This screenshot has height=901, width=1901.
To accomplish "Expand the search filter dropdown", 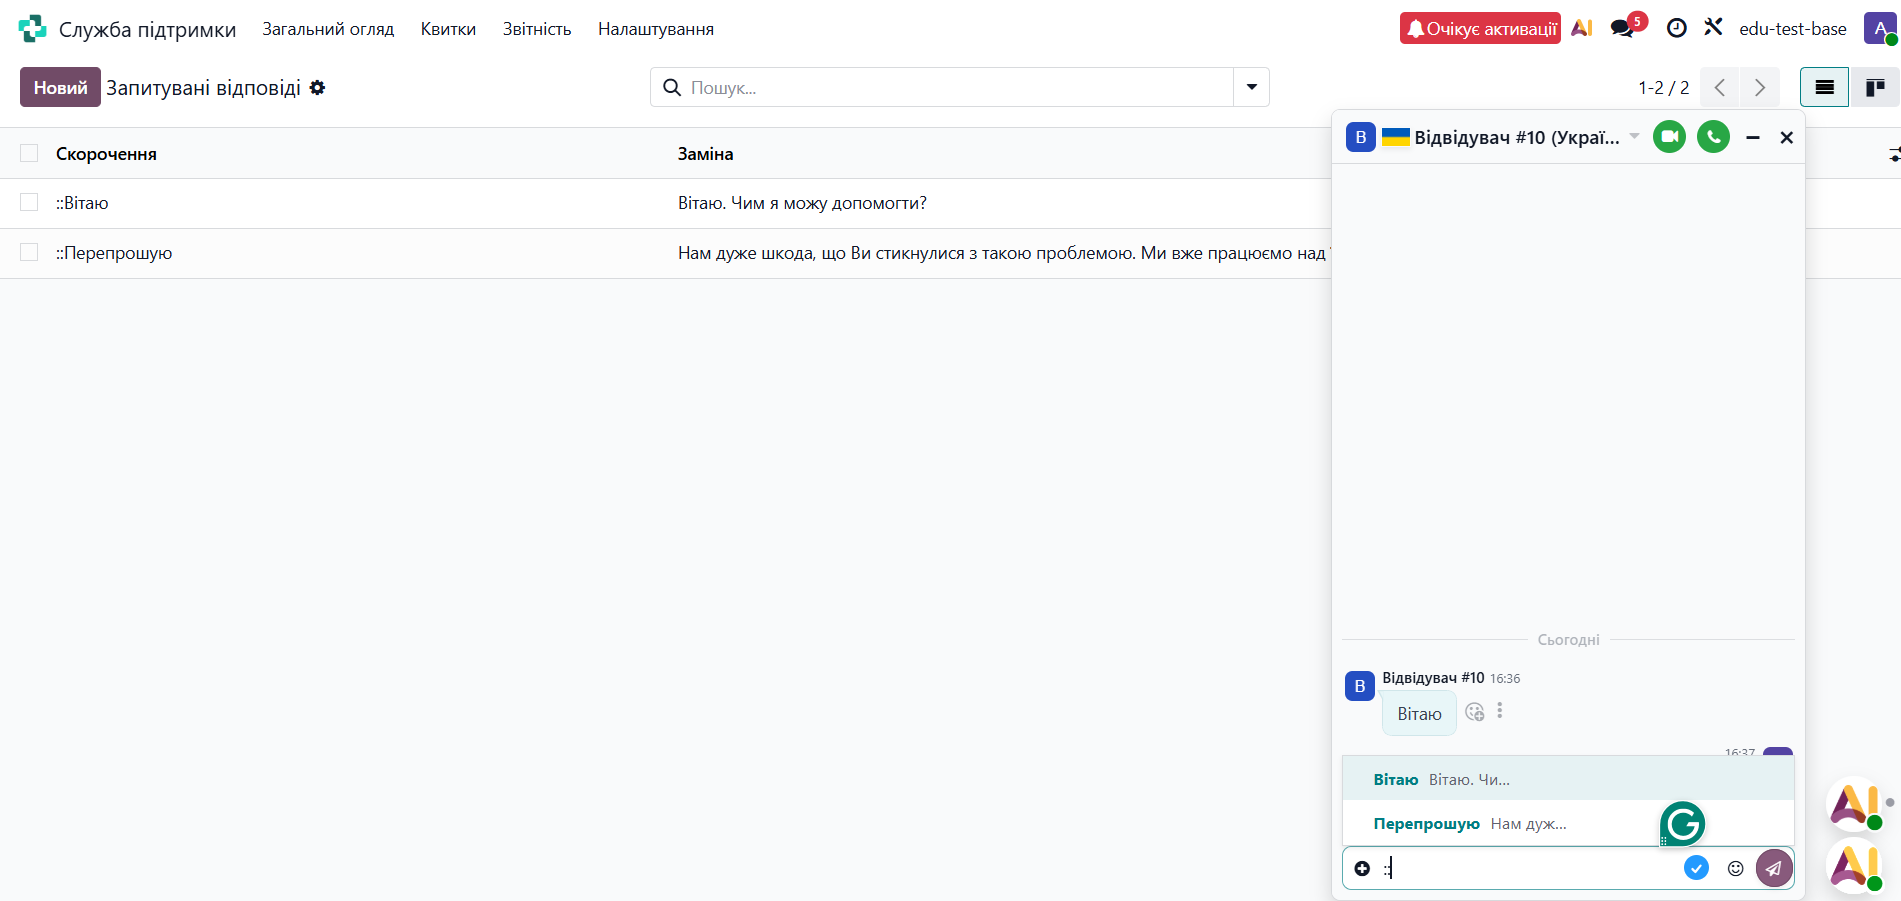I will [1251, 87].
